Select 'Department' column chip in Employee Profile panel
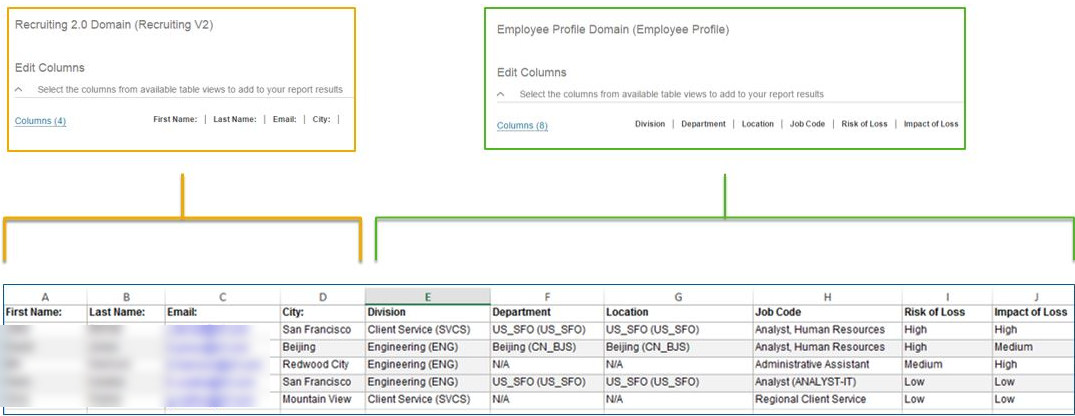Screen dimensions: 1075x416 [703, 124]
